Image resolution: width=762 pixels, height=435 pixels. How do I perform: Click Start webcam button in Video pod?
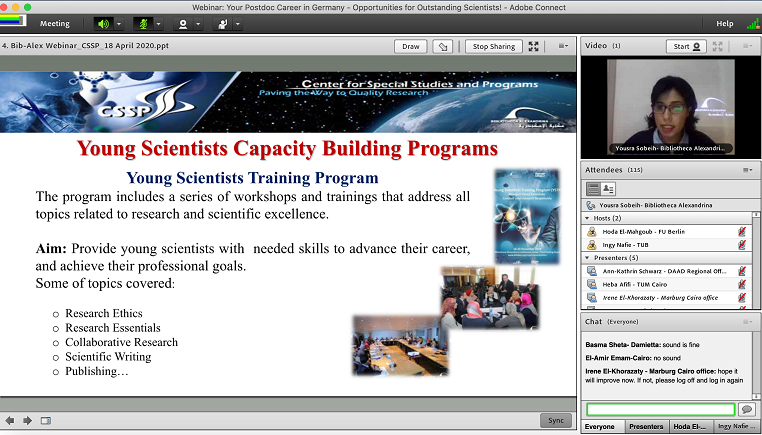686,47
